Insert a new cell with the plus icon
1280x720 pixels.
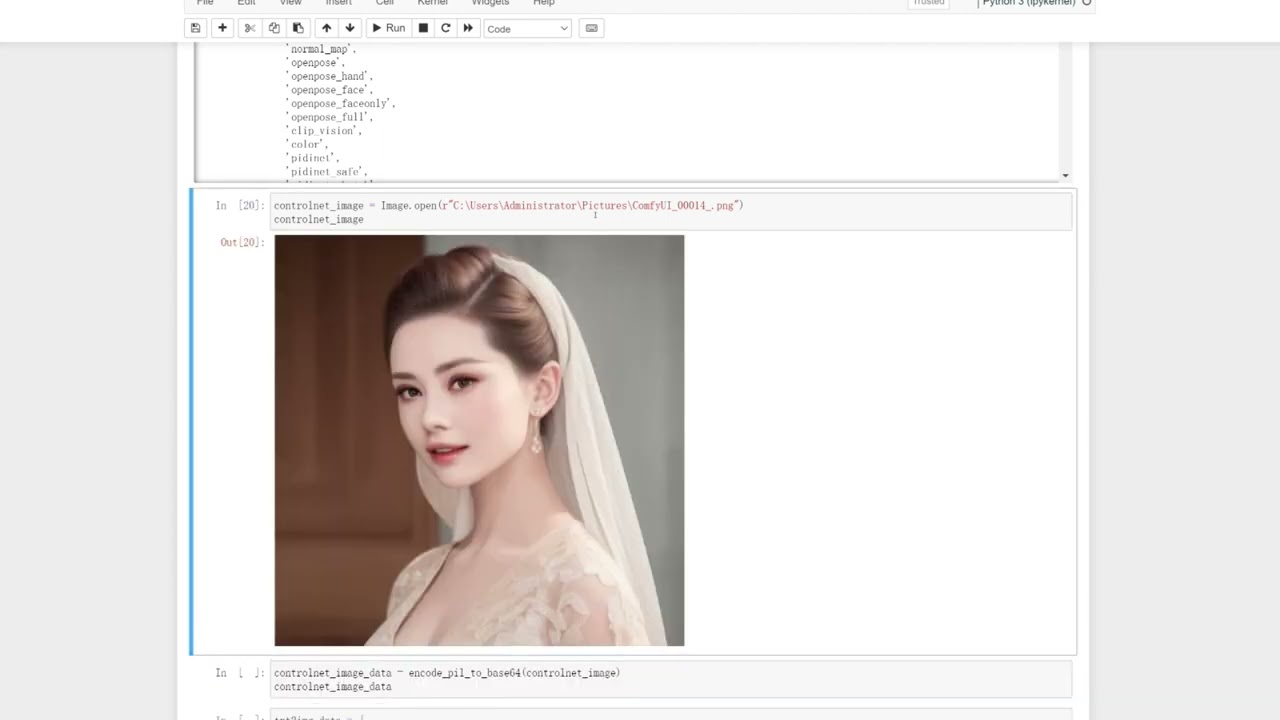coord(222,28)
